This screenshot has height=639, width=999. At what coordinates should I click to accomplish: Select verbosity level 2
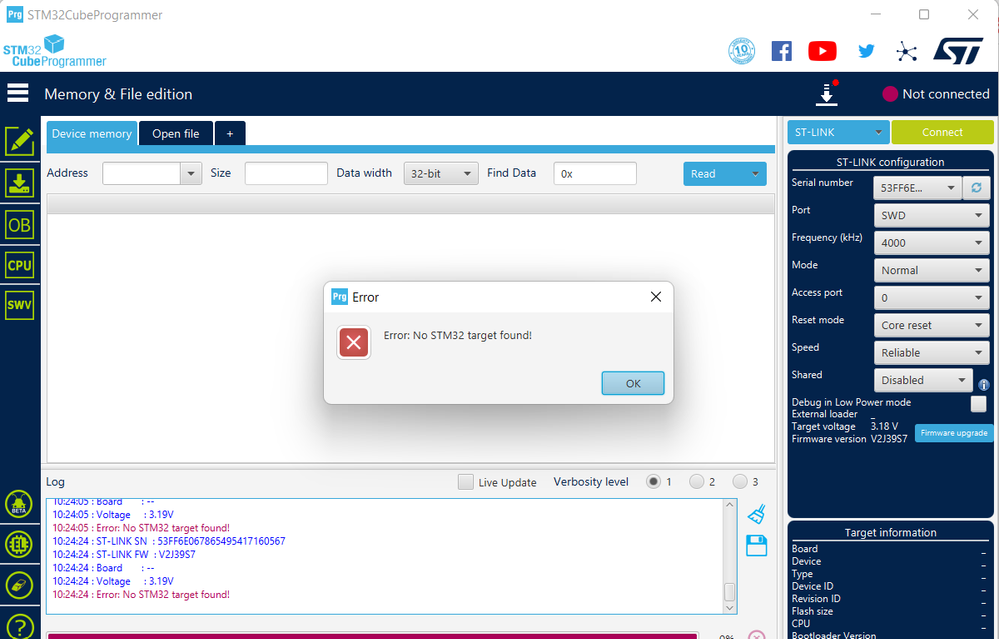(696, 482)
